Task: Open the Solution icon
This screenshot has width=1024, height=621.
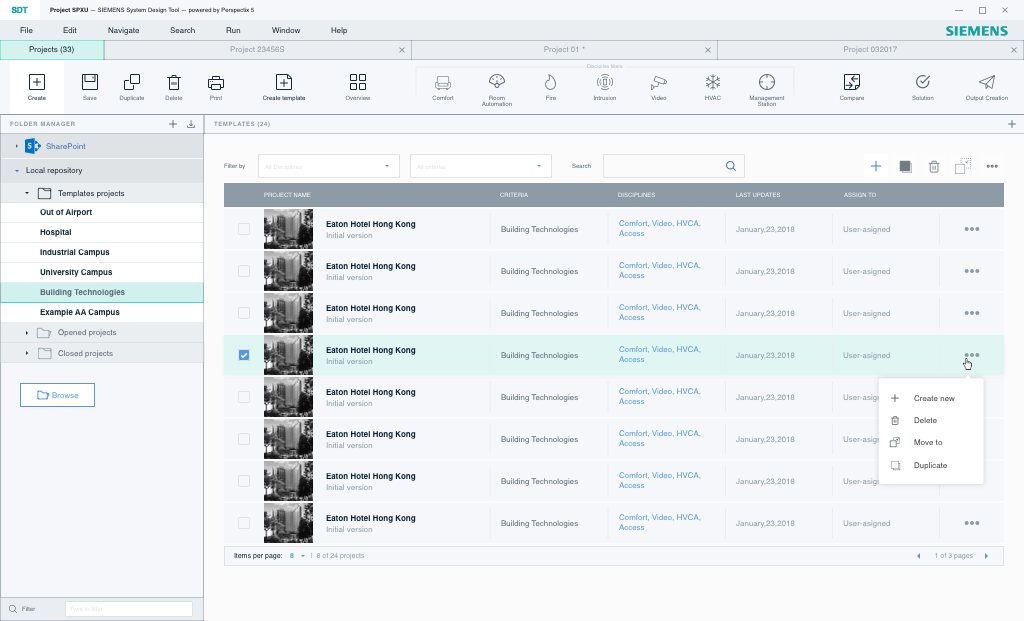Action: (923, 82)
